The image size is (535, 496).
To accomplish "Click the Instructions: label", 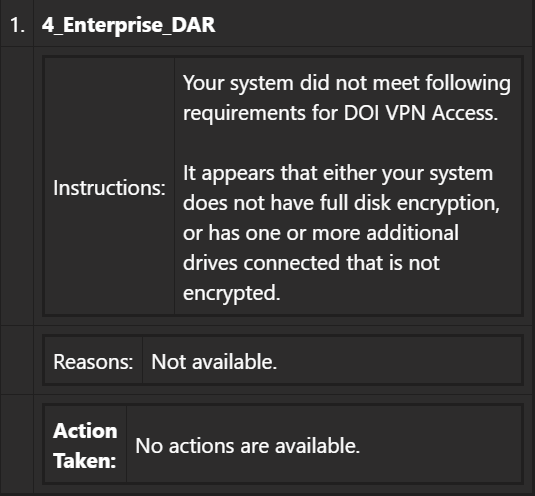I will [x=109, y=188].
